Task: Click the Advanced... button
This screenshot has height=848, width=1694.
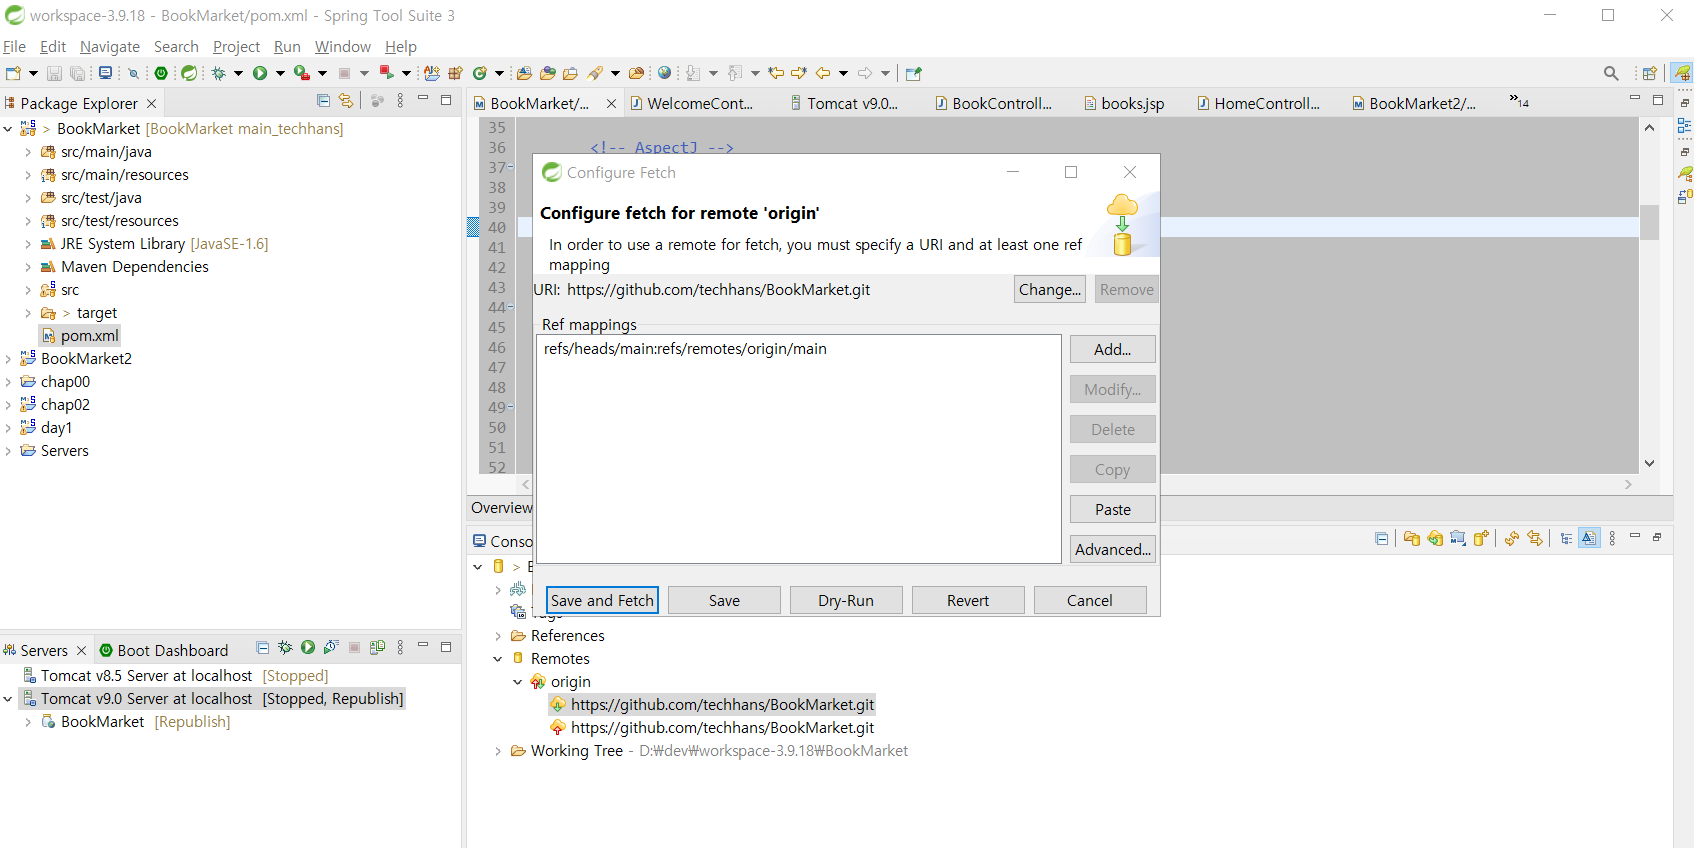Action: tap(1113, 549)
